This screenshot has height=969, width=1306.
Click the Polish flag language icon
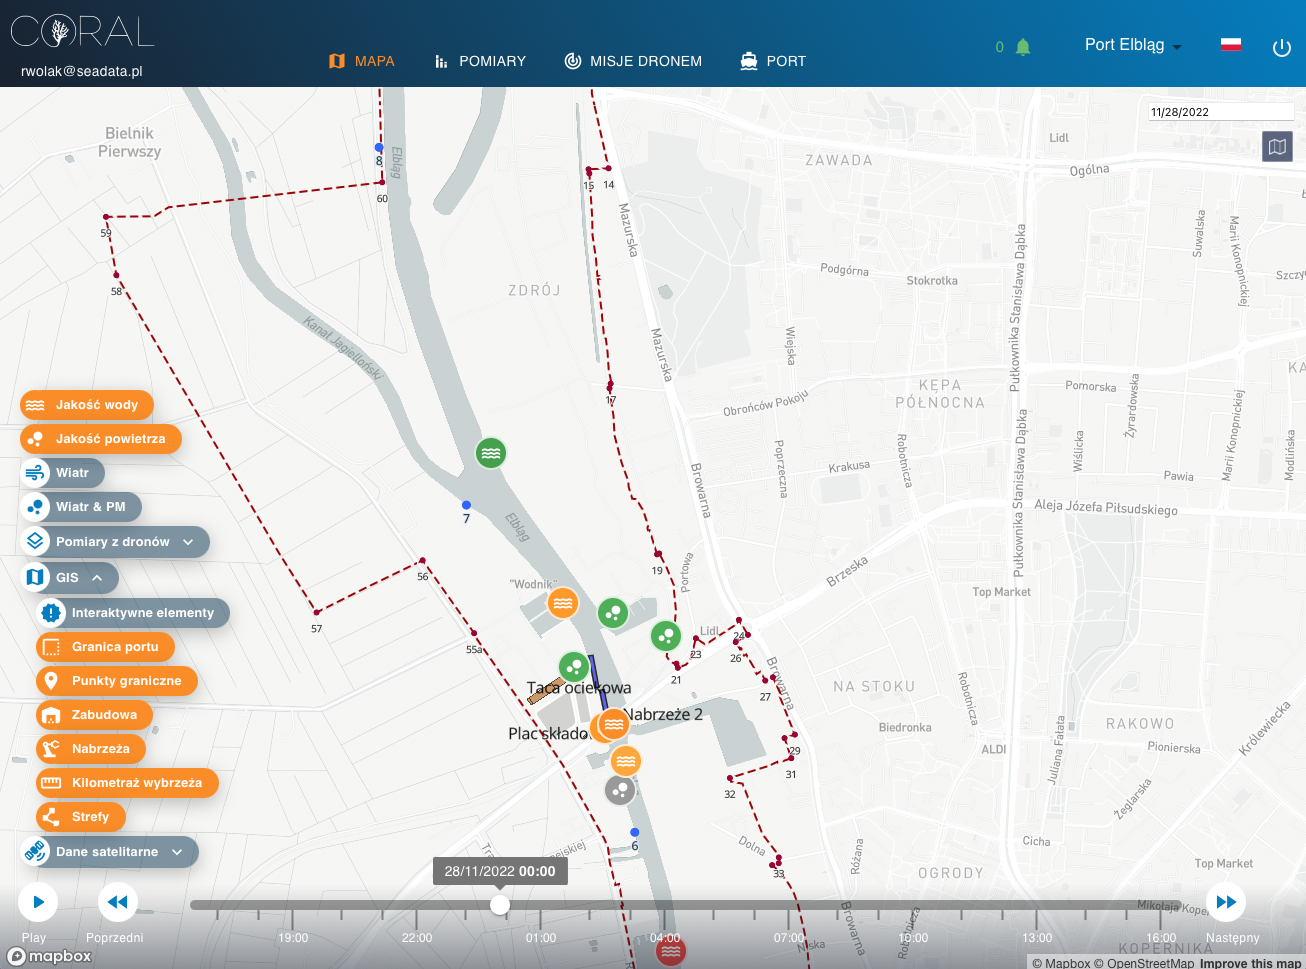[x=1231, y=45]
